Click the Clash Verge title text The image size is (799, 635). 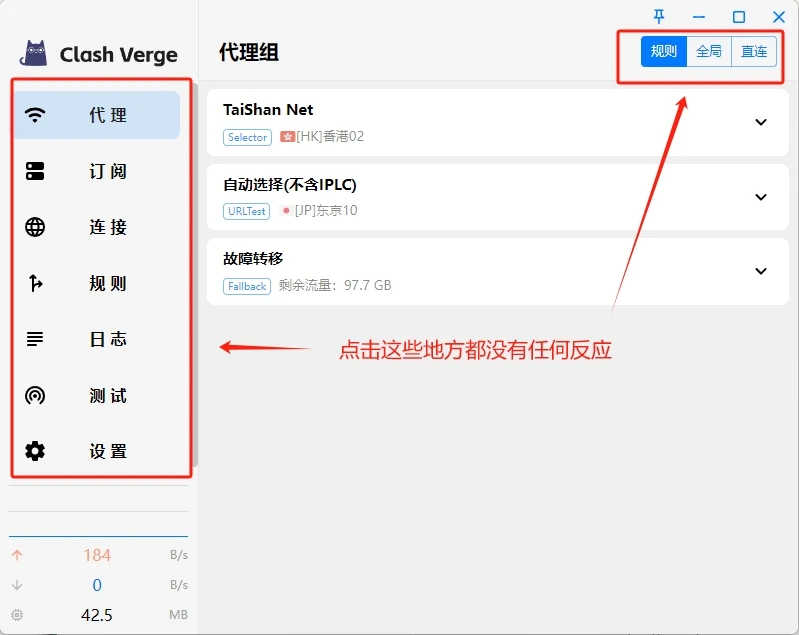click(119, 55)
